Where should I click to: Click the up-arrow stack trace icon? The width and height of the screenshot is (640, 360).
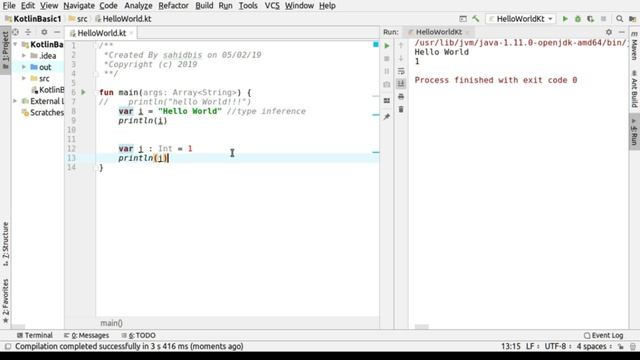(x=401, y=46)
